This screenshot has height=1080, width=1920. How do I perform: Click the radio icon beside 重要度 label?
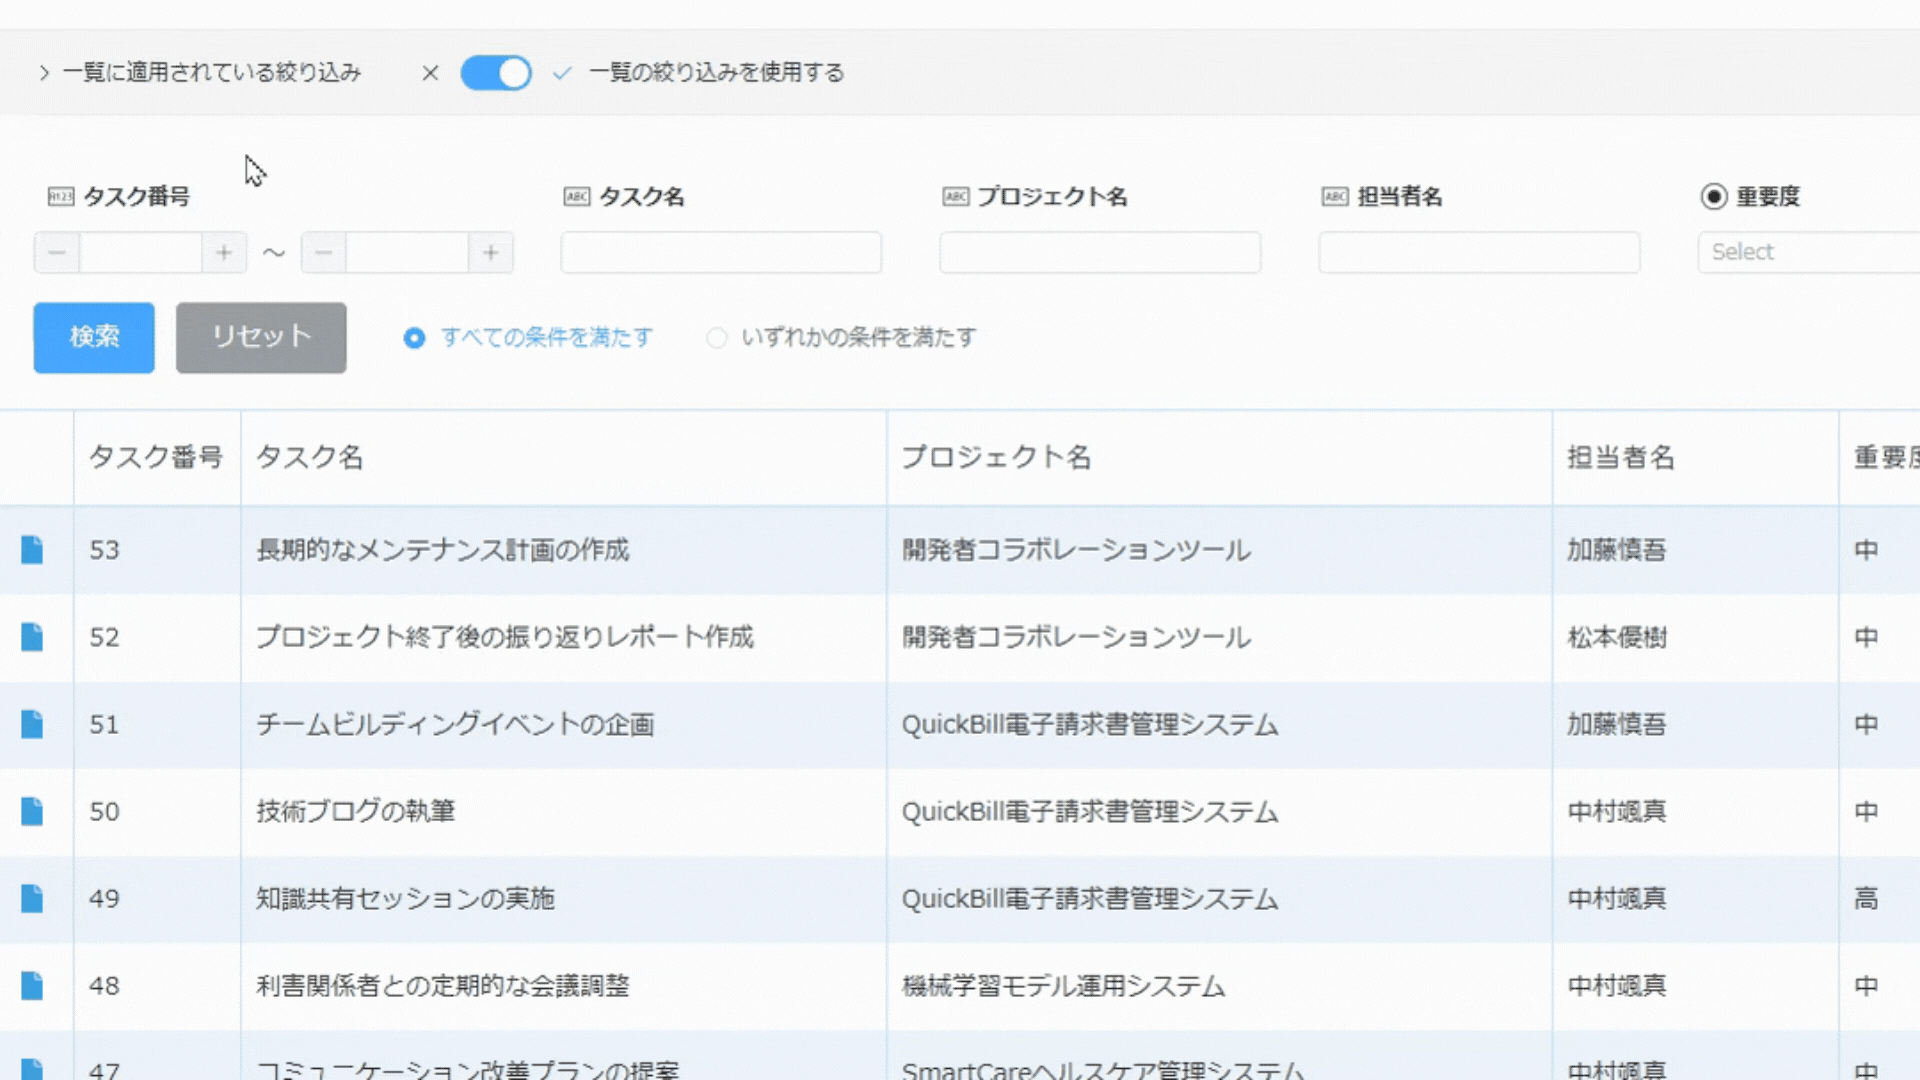(1714, 197)
